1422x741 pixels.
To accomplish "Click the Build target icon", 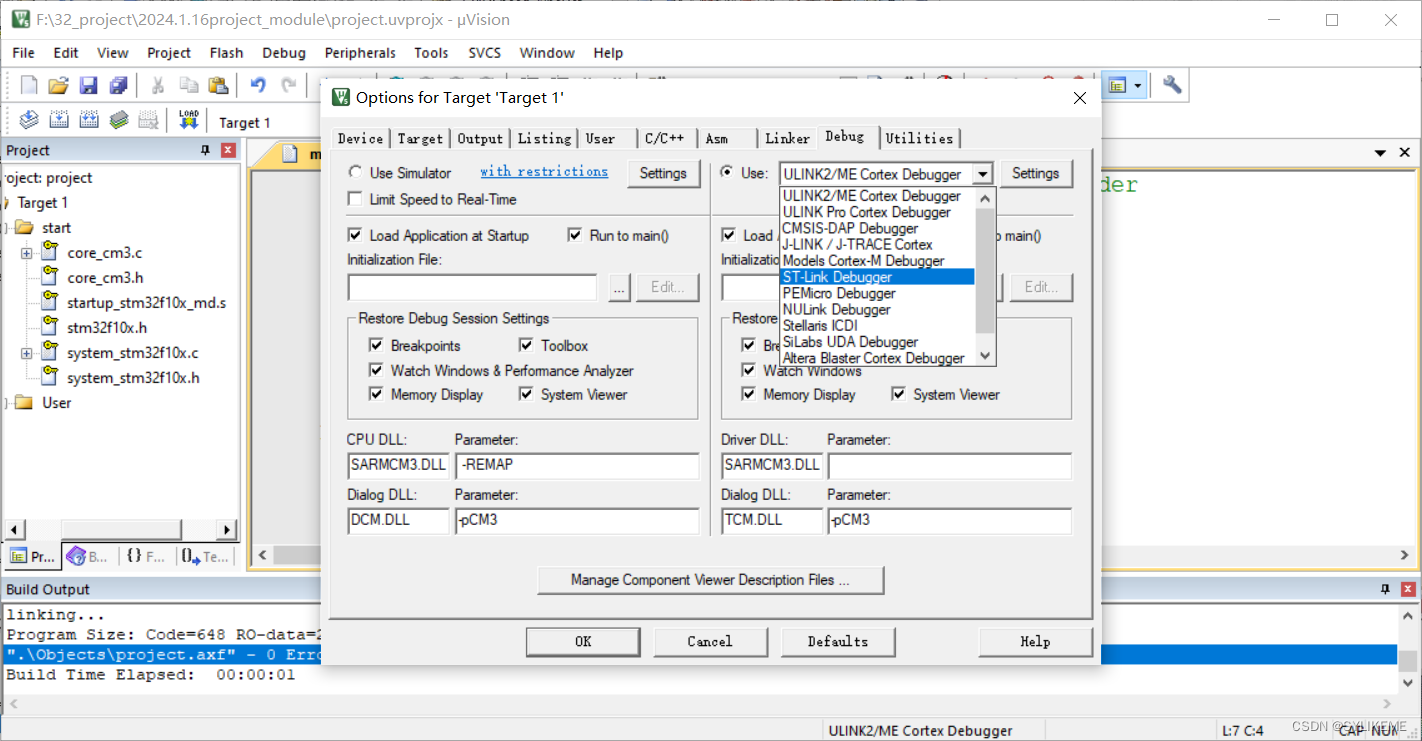I will coord(59,121).
